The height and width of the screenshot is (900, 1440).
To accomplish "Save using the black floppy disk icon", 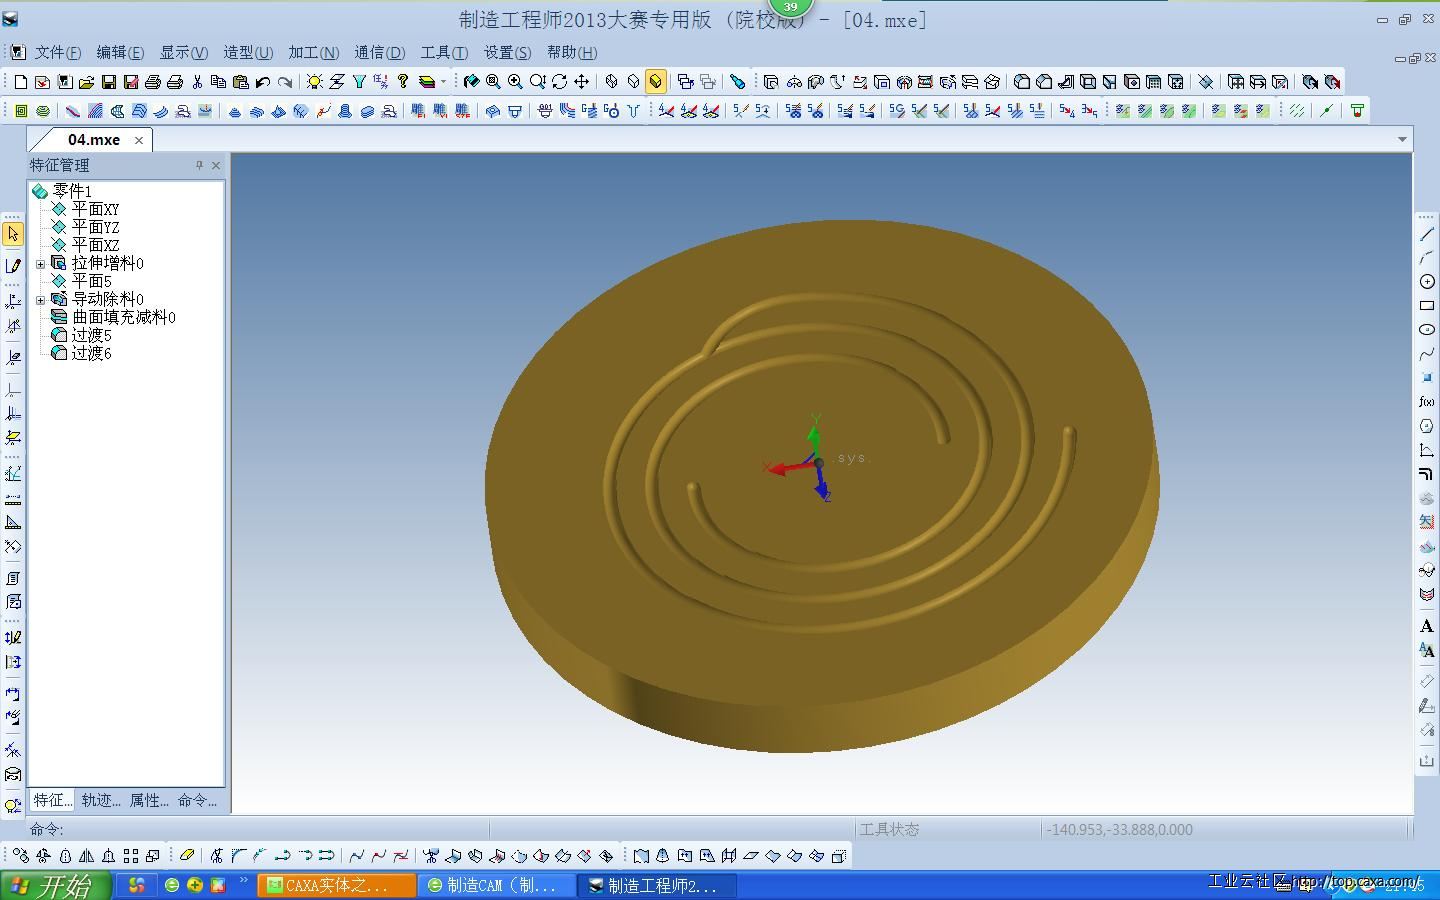I will pos(109,82).
